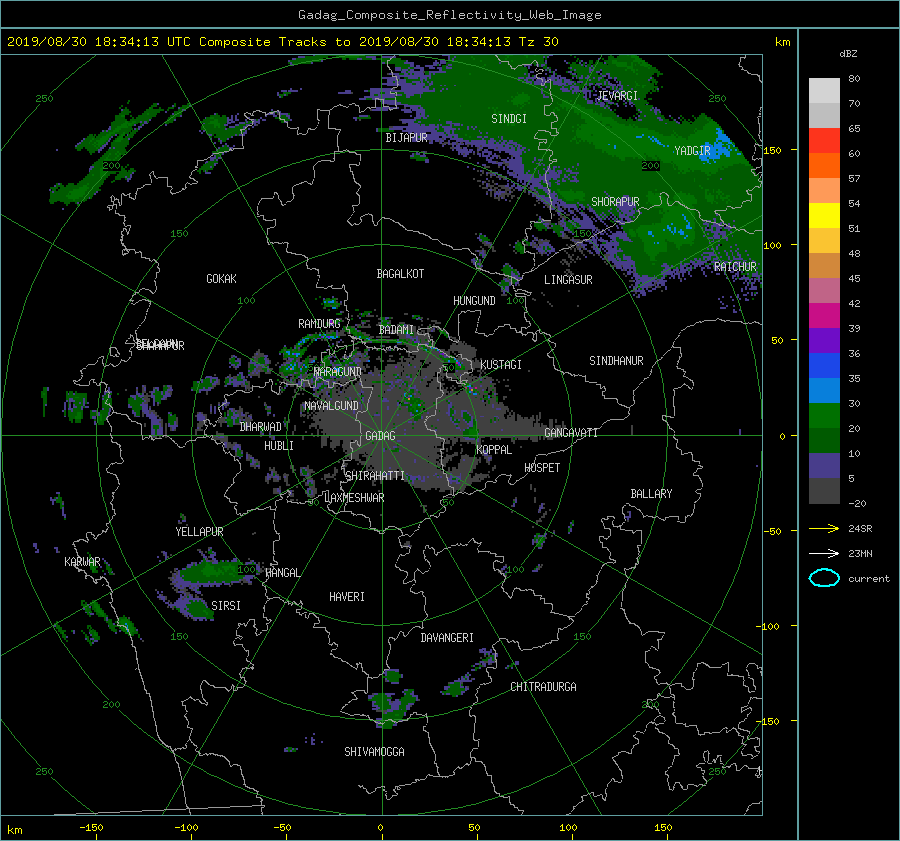The width and height of the screenshot is (900, 841).
Task: Select the indigo 10 dBZ legend swatch
Action: click(824, 466)
